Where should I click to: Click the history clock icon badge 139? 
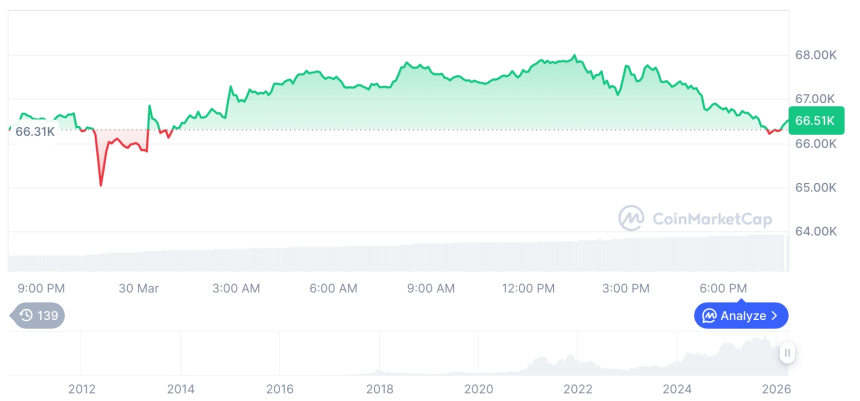coord(38,315)
